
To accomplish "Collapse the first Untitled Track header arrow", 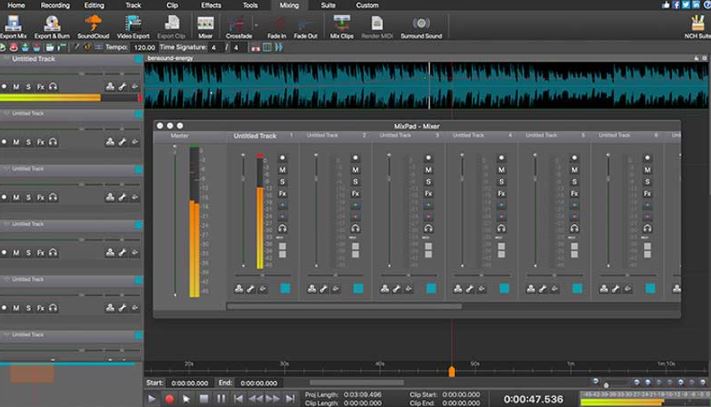I will coord(6,58).
